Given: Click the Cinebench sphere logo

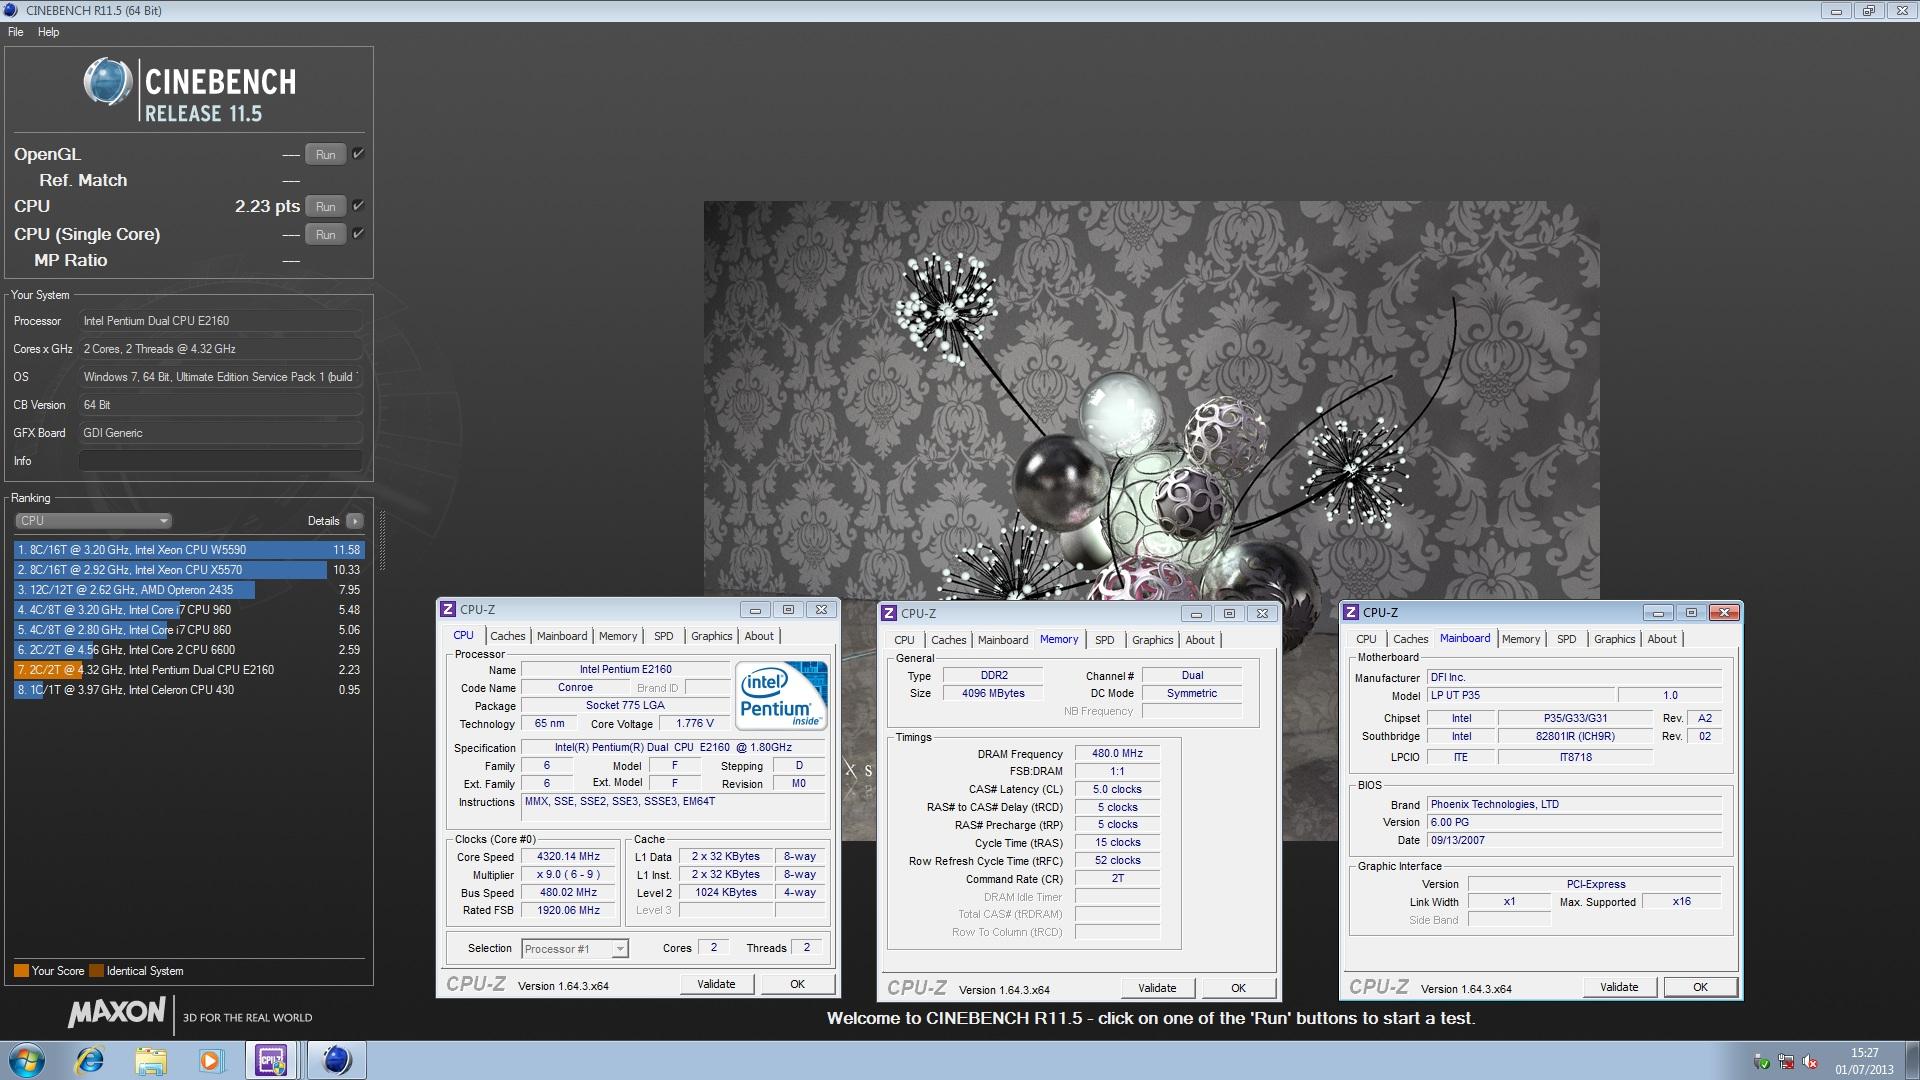Looking at the screenshot, I should (108, 82).
